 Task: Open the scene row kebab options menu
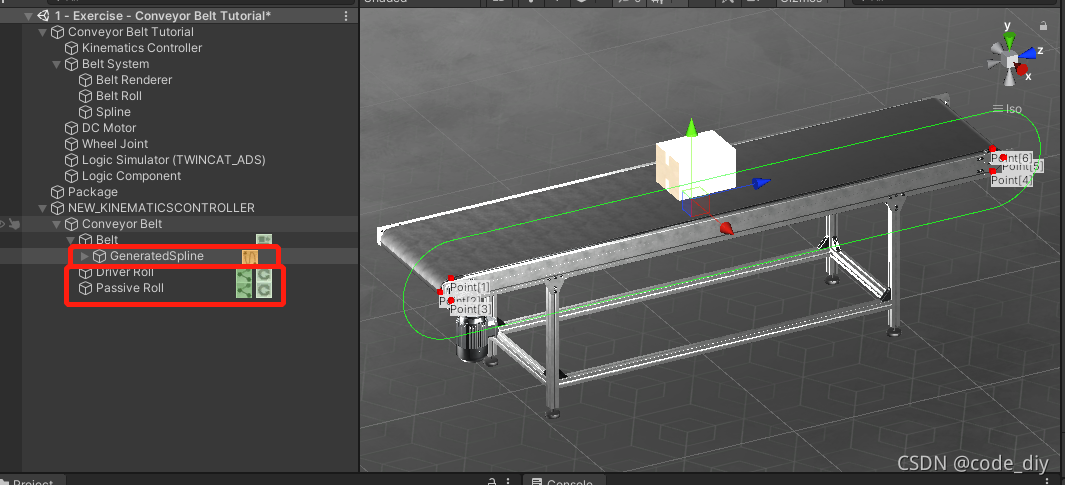point(346,16)
